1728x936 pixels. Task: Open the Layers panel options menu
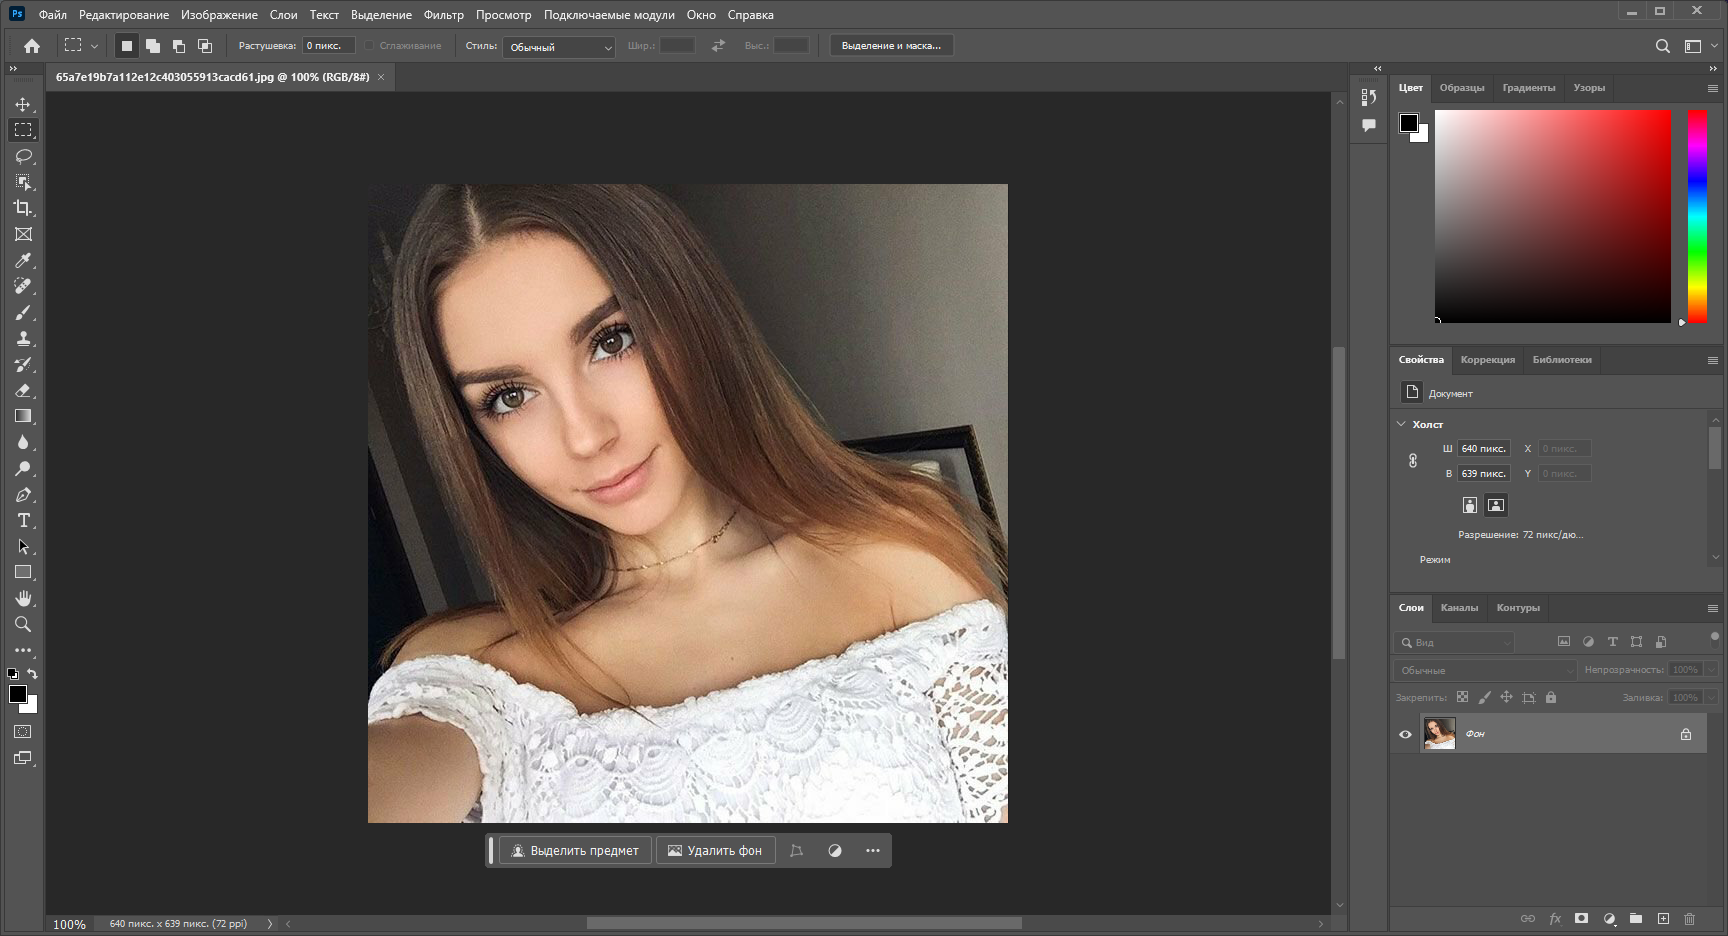point(1712,608)
